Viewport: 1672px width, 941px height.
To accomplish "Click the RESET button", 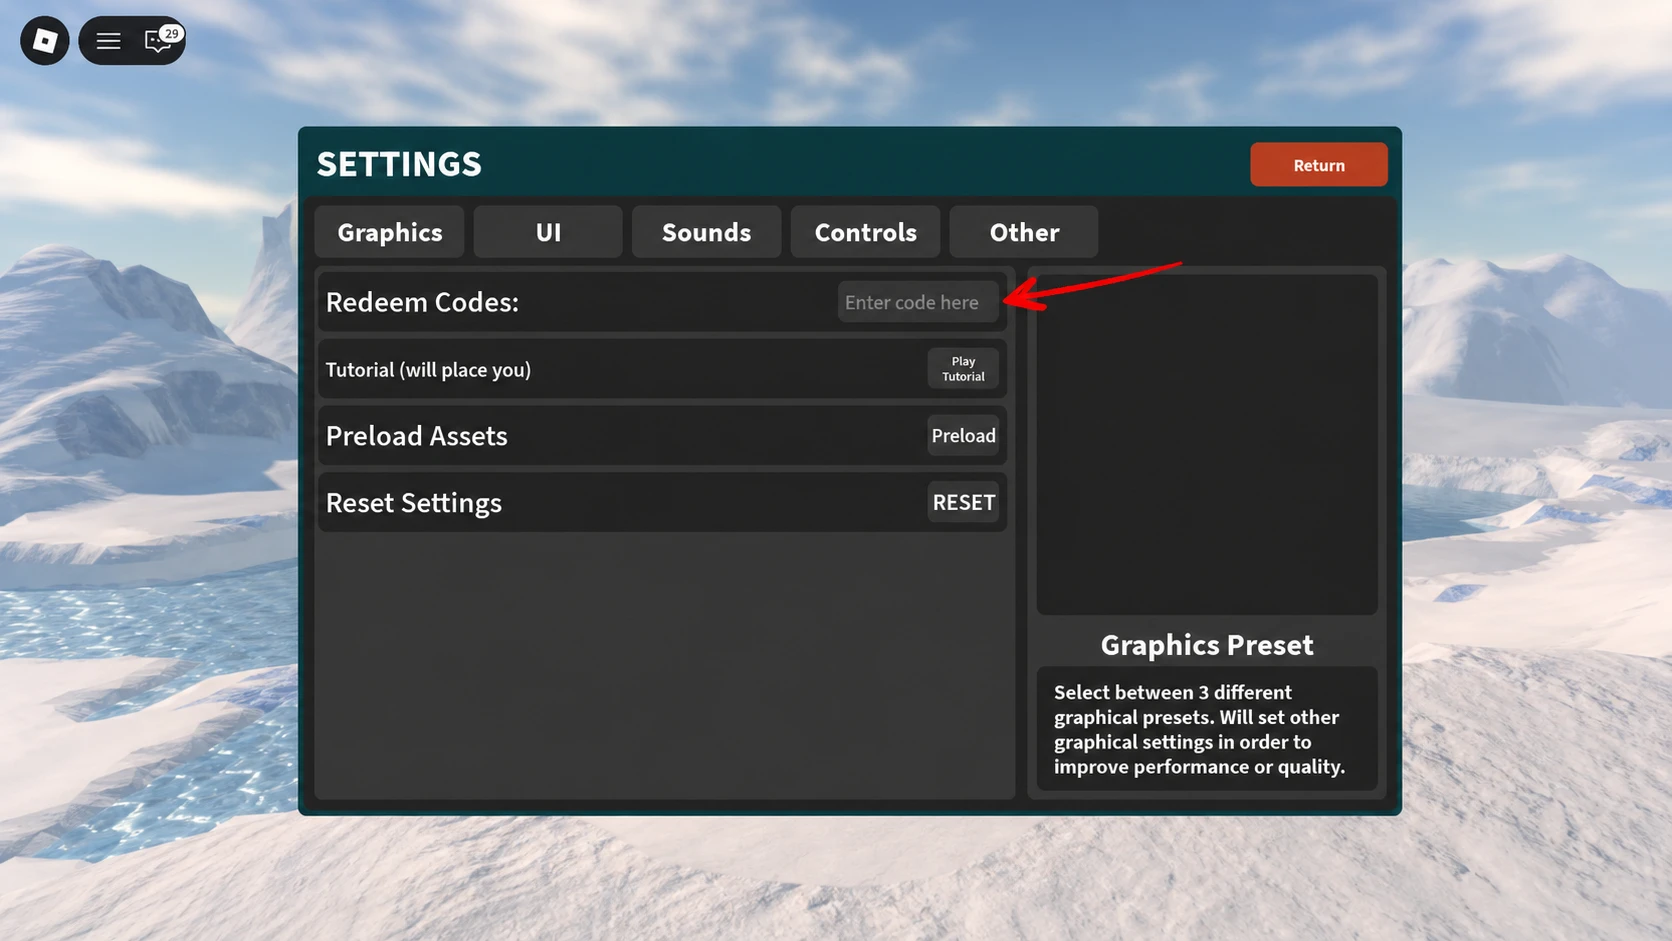I will pyautogui.click(x=963, y=502).
